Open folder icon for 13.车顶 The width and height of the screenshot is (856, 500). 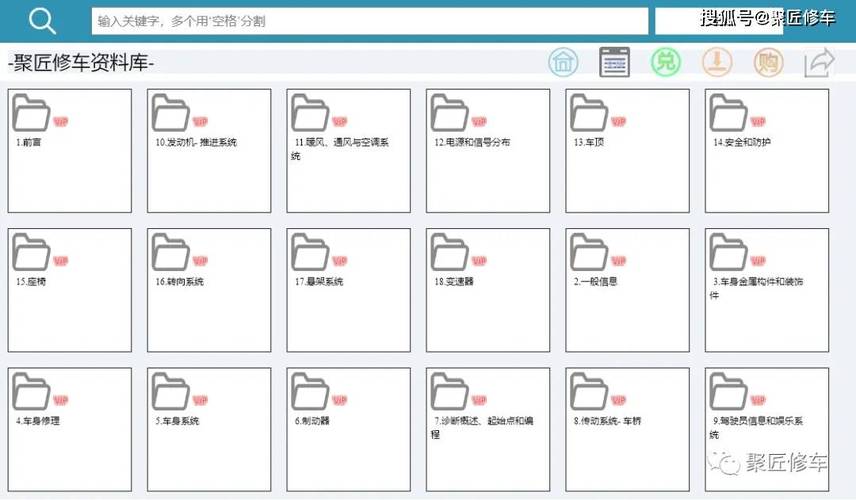tap(589, 112)
